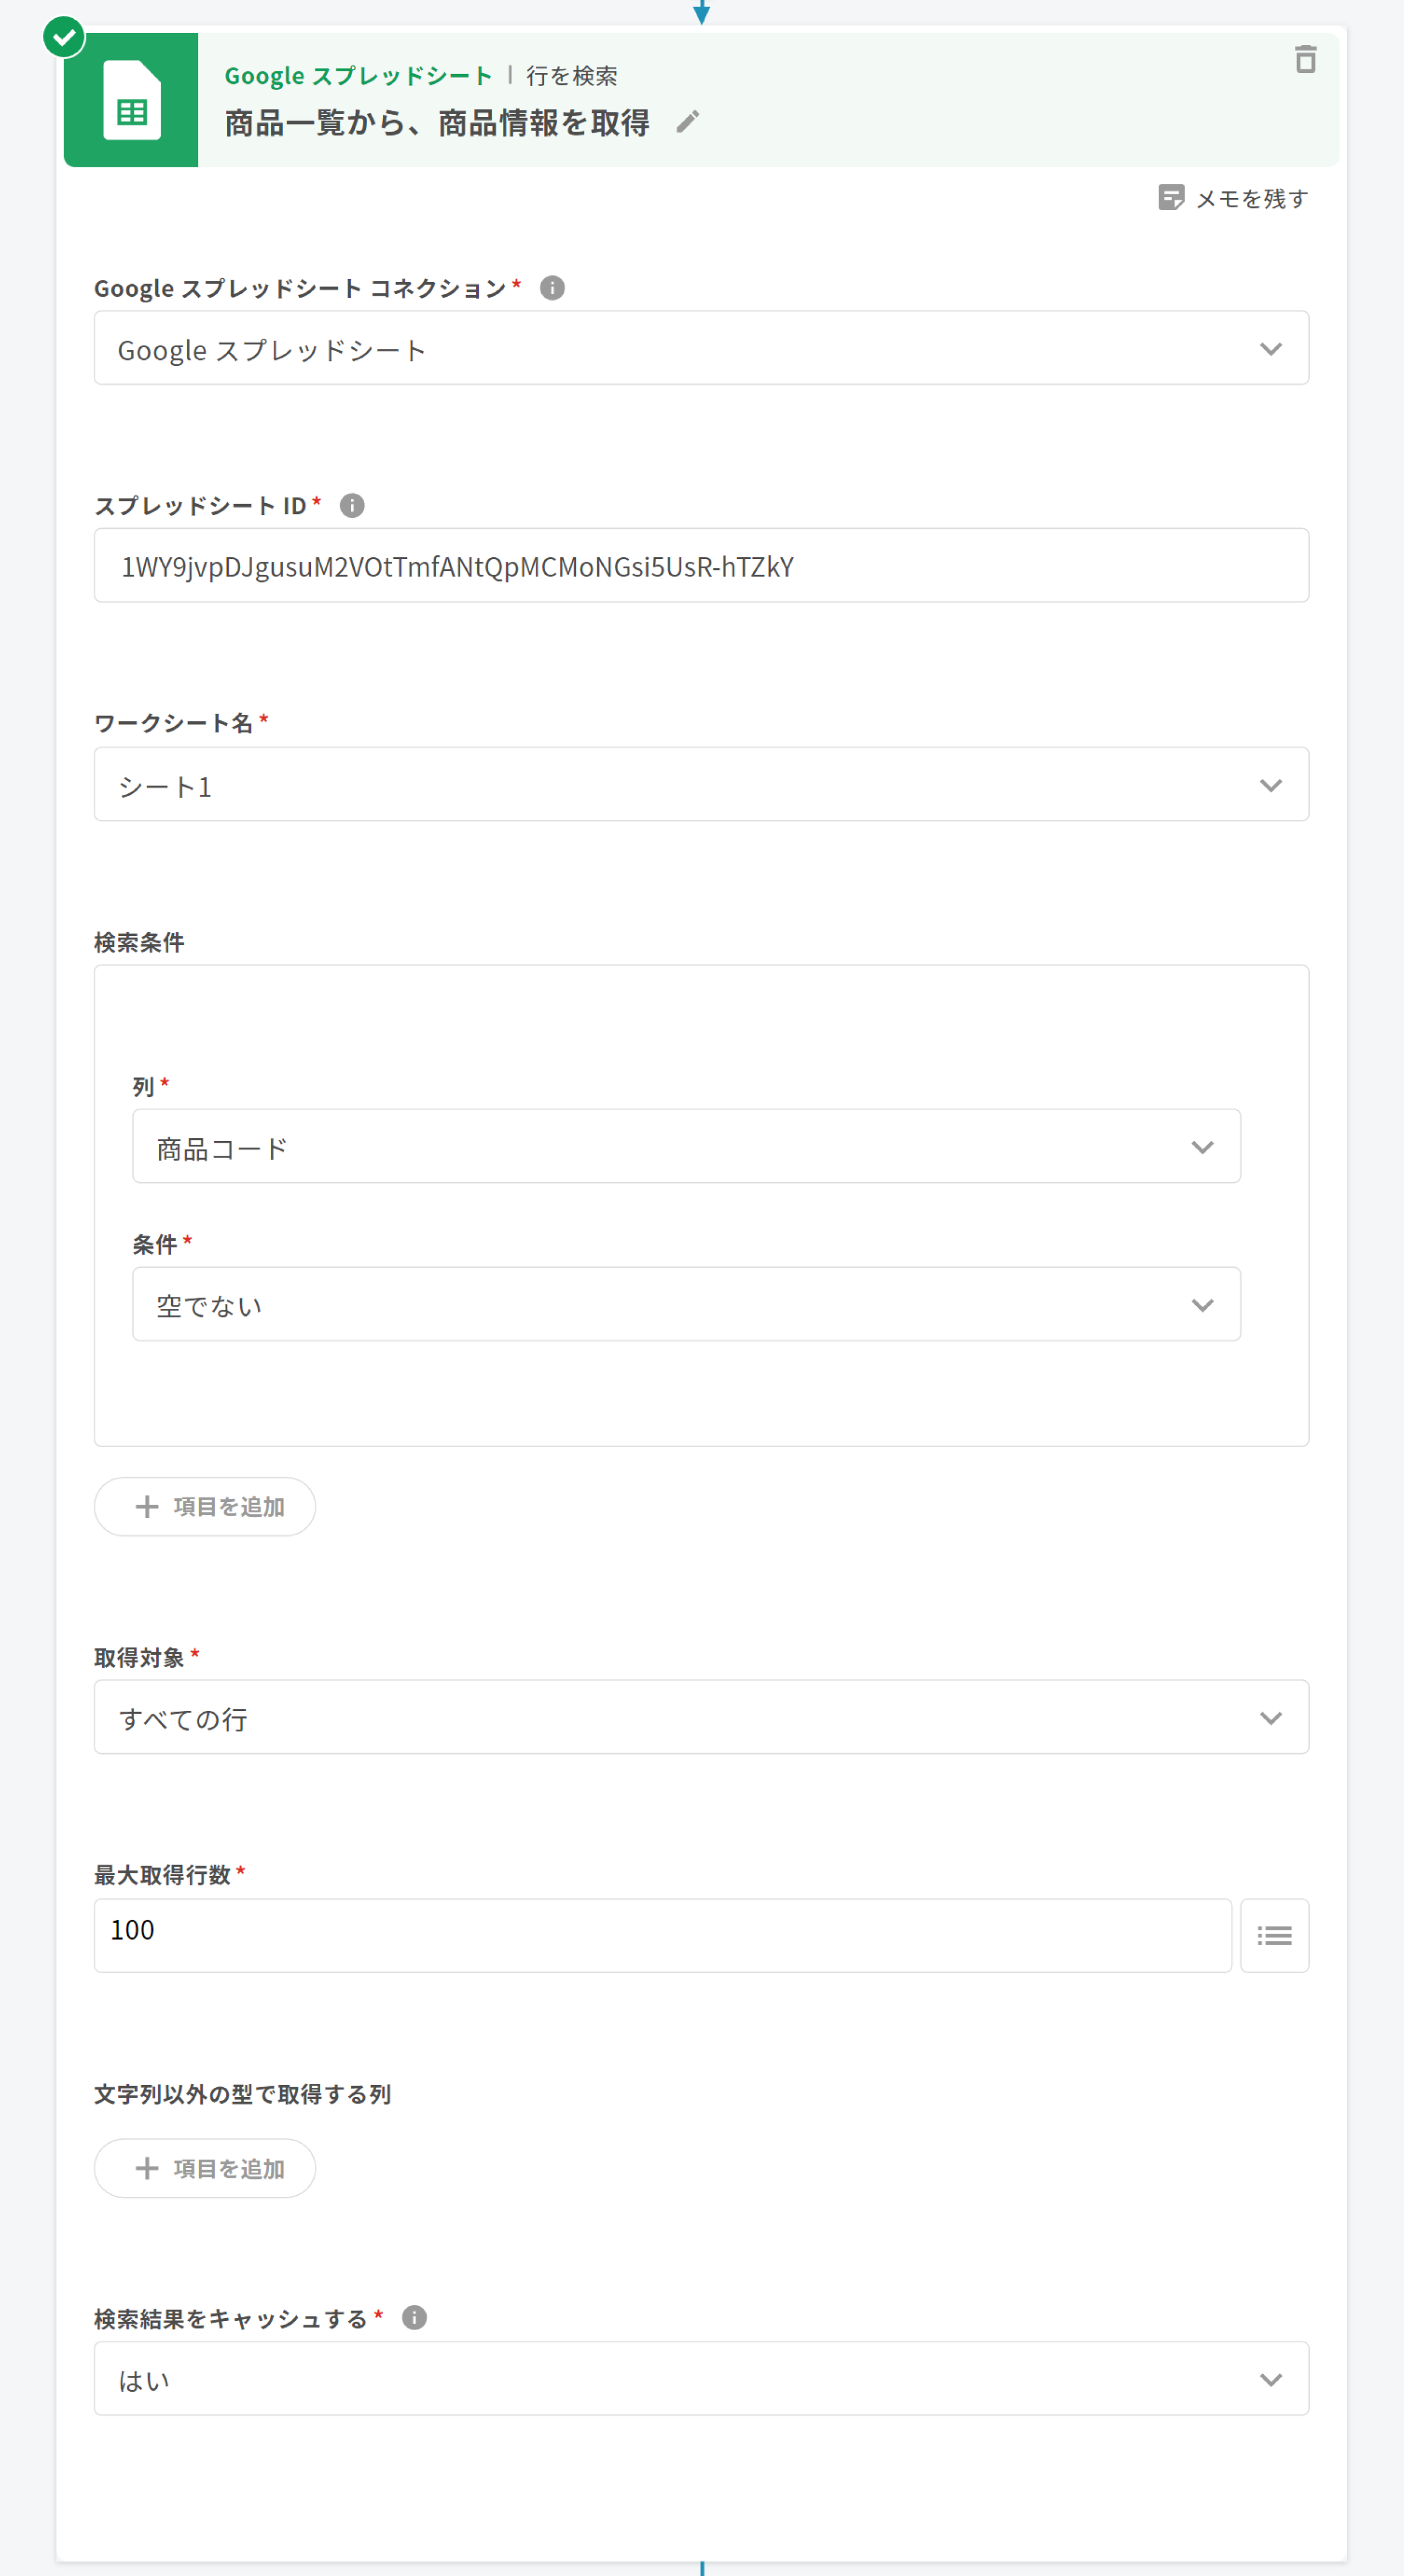The width and height of the screenshot is (1404, 2576).
Task: Click the memo note icon
Action: click(1171, 197)
